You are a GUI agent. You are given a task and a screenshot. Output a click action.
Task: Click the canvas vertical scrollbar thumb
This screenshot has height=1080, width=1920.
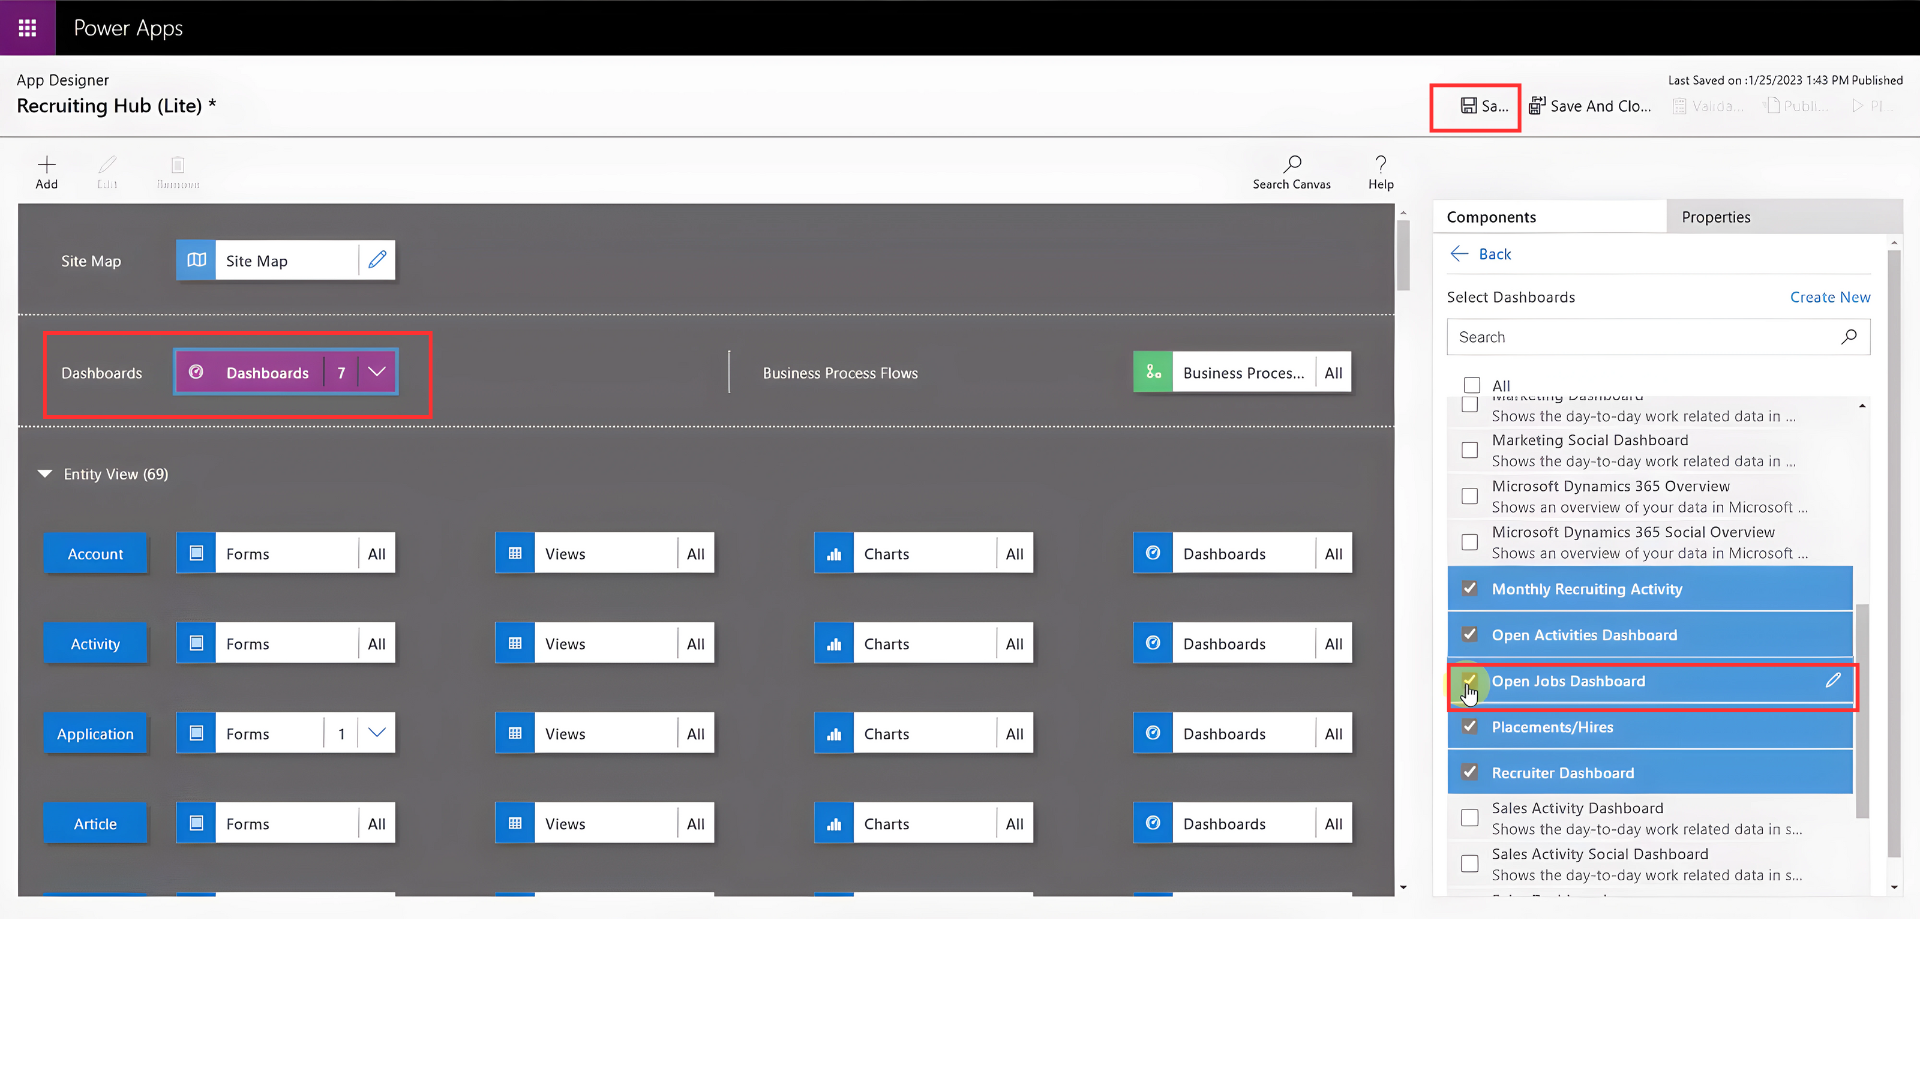coord(1403,255)
